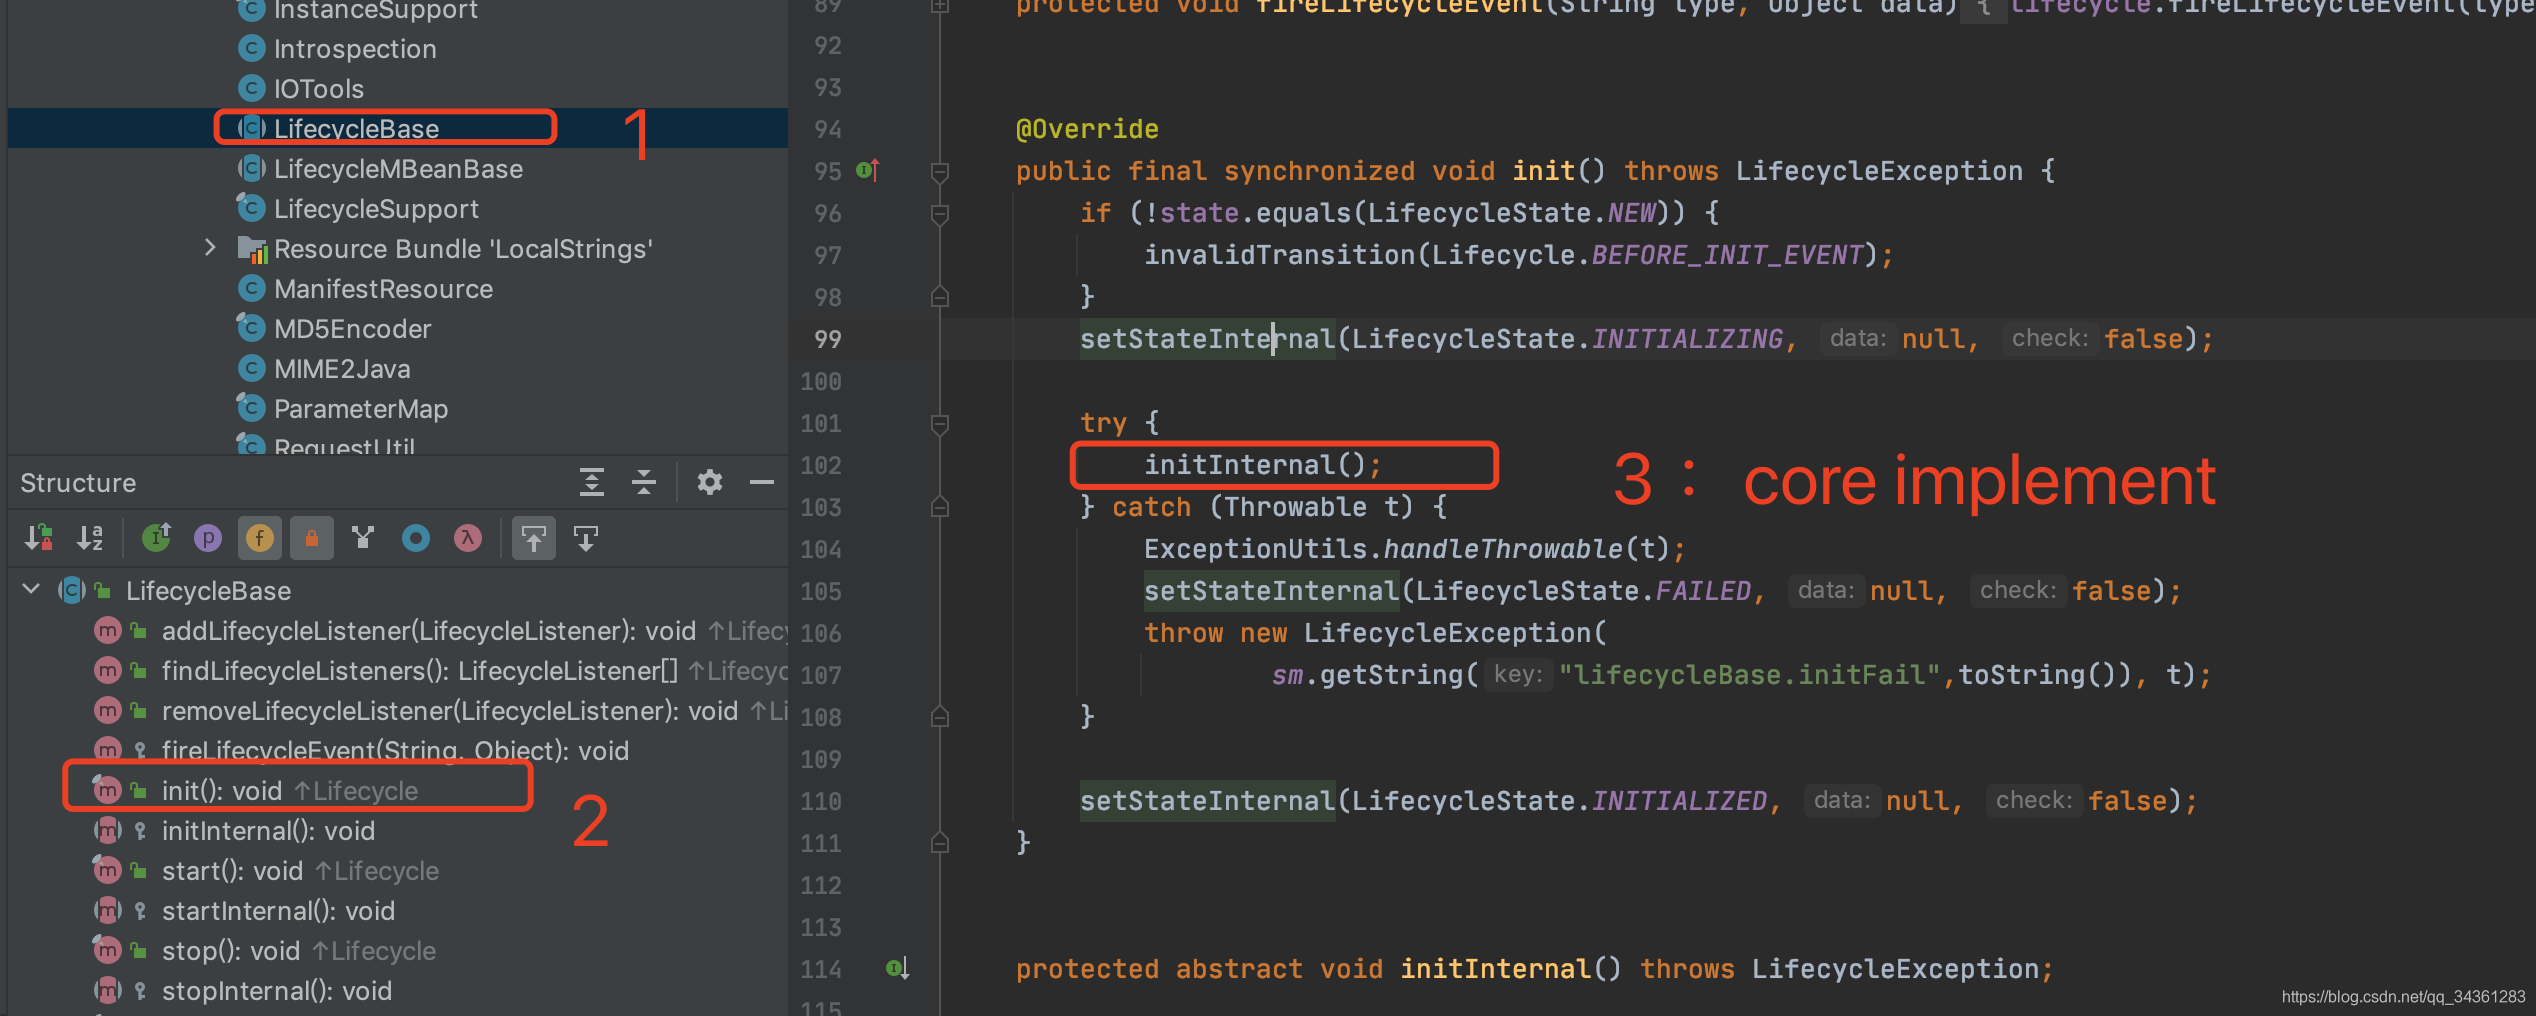Viewport: 2536px width, 1016px height.
Task: Click method icon beside removeLifecycleListener in Structure
Action: (108, 710)
